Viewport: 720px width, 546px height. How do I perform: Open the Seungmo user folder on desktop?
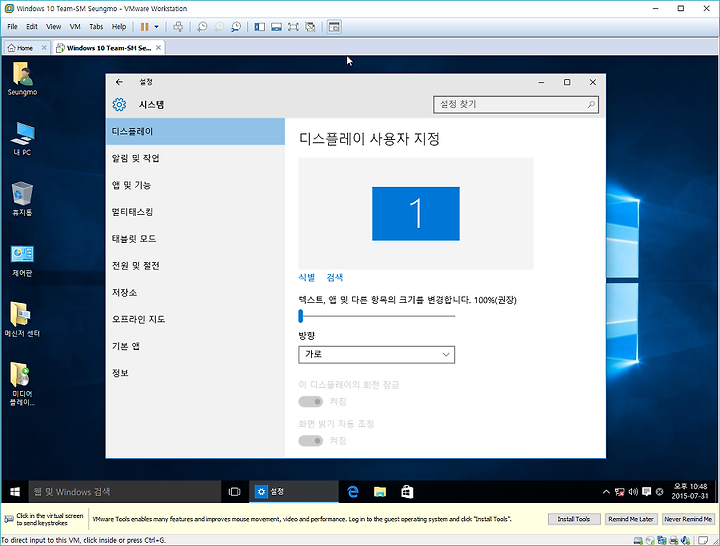point(22,79)
